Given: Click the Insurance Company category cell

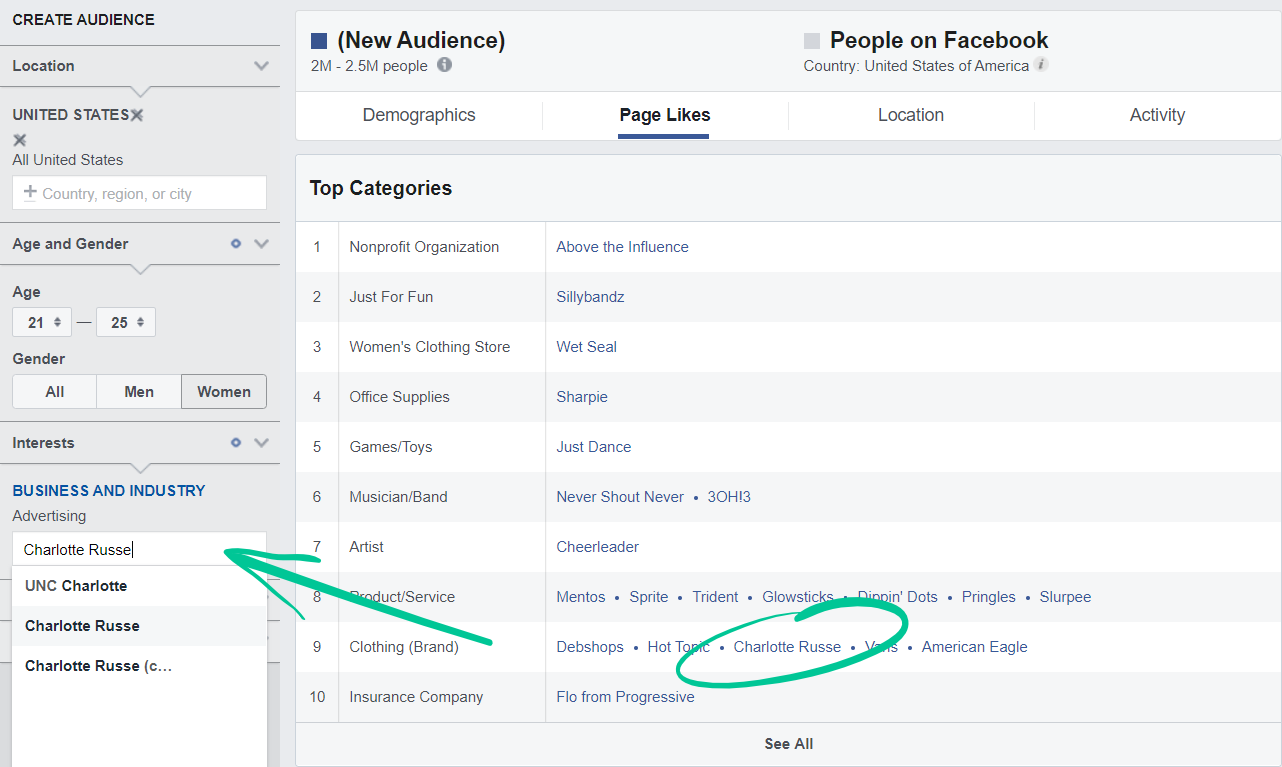Looking at the screenshot, I should (416, 697).
